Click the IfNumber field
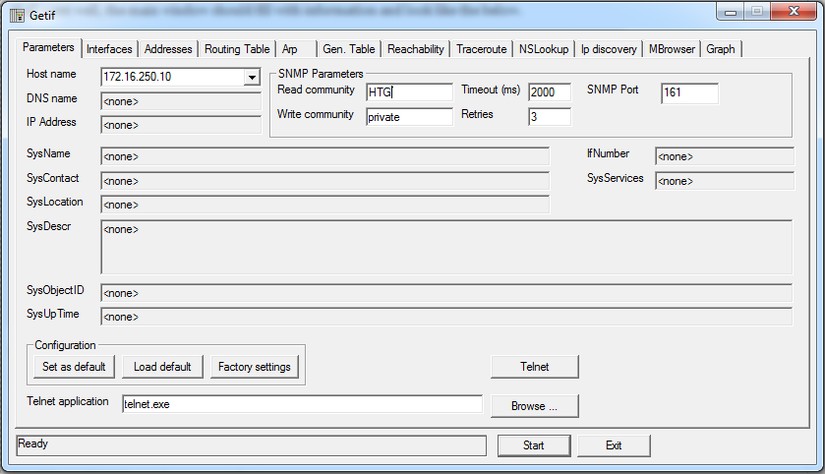Screen dimensions: 825x474 coord(725,156)
